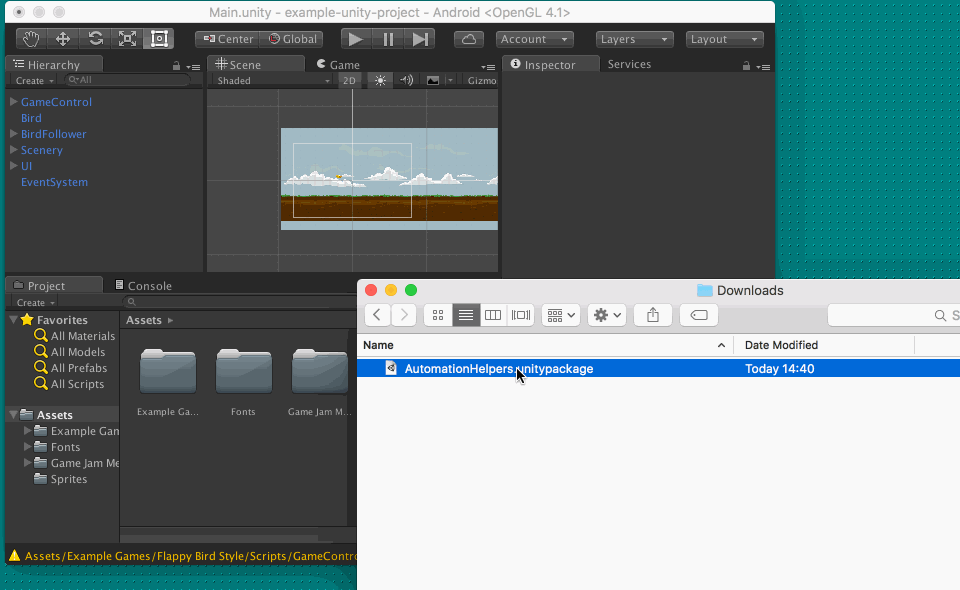Screen dimensions: 960x590
Task: Click the Finder share icon
Action: [x=653, y=315]
